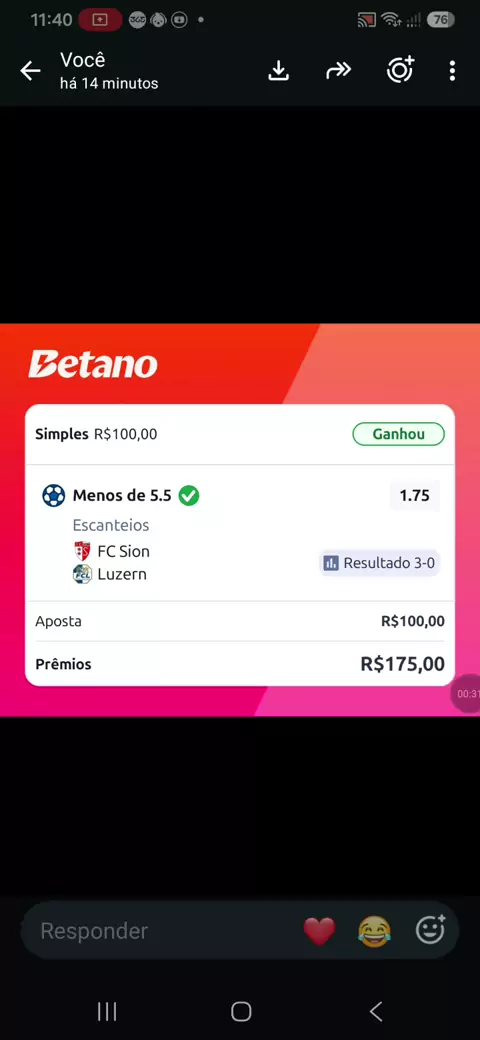Tap the soccer ball icon
This screenshot has height=1040, width=480.
pos(54,495)
